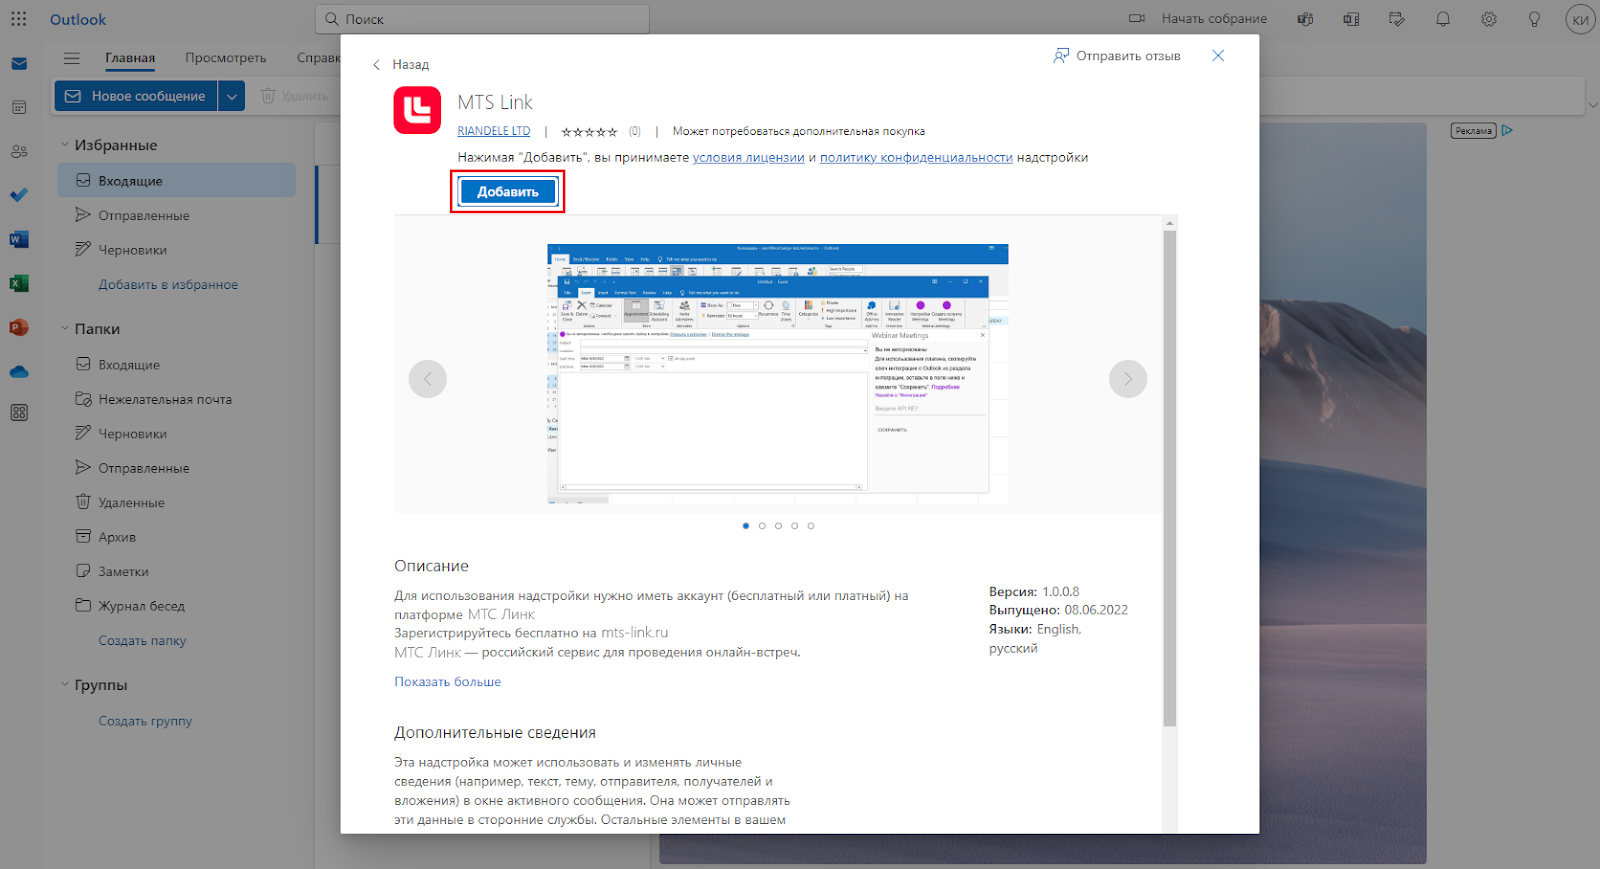Click Показать больше link
Viewport: 1600px width, 869px height.
pos(447,682)
